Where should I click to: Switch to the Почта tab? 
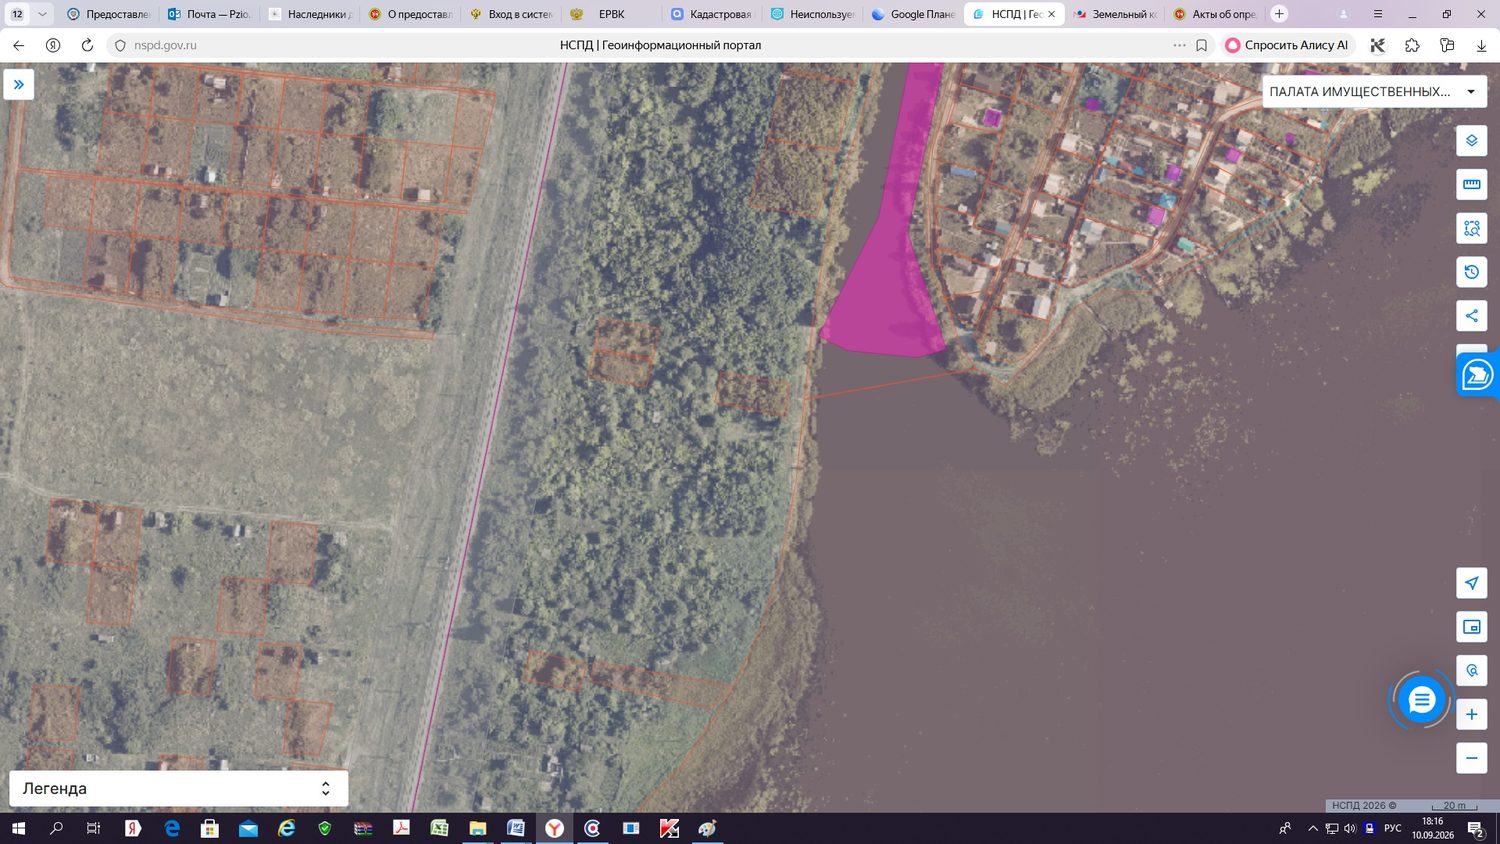tap(209, 14)
